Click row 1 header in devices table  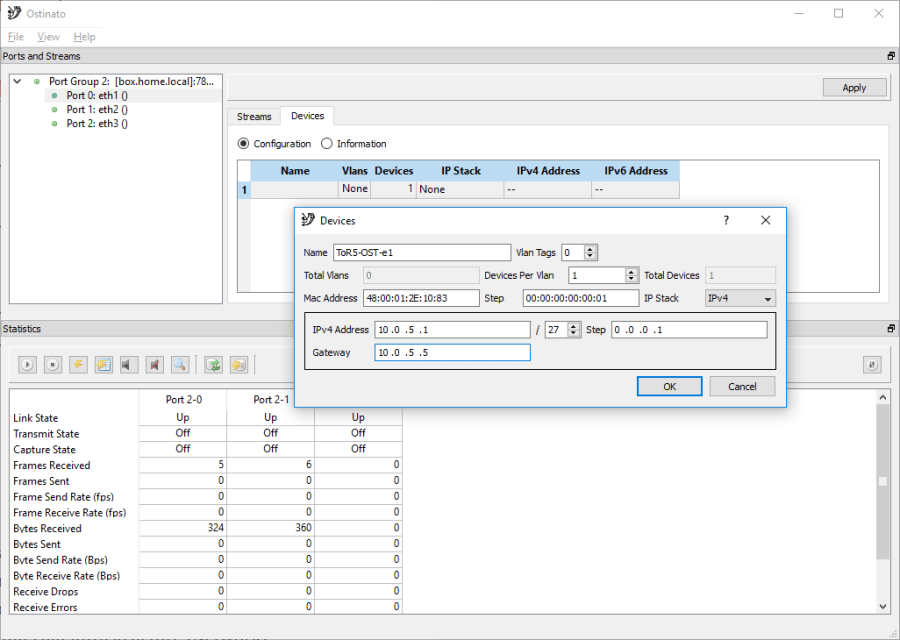pyautogui.click(x=244, y=190)
